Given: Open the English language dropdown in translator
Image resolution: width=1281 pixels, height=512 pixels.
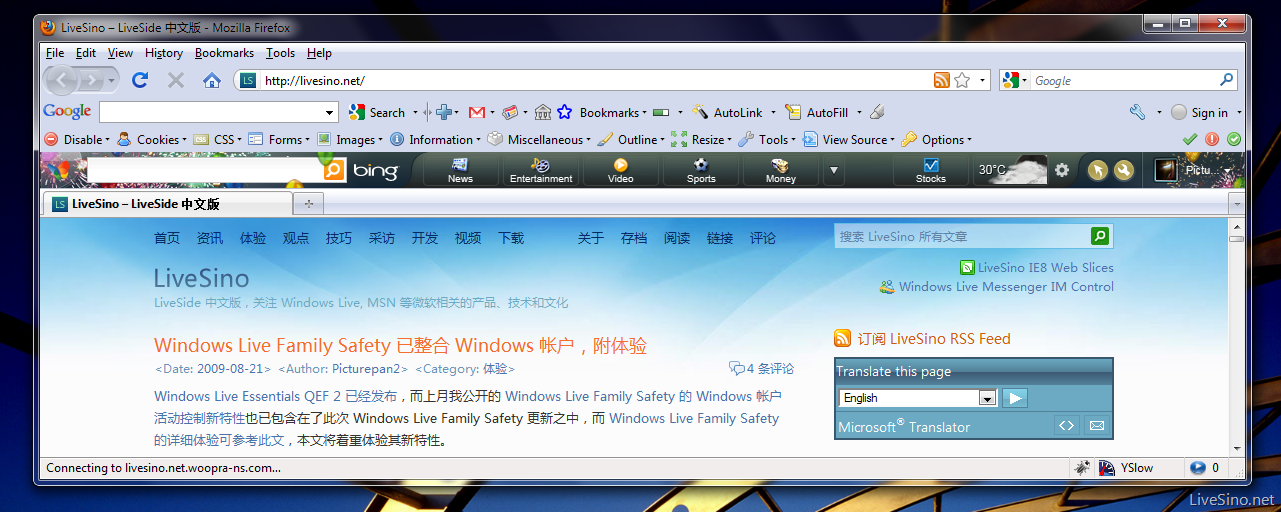Looking at the screenshot, I should pyautogui.click(x=918, y=397).
